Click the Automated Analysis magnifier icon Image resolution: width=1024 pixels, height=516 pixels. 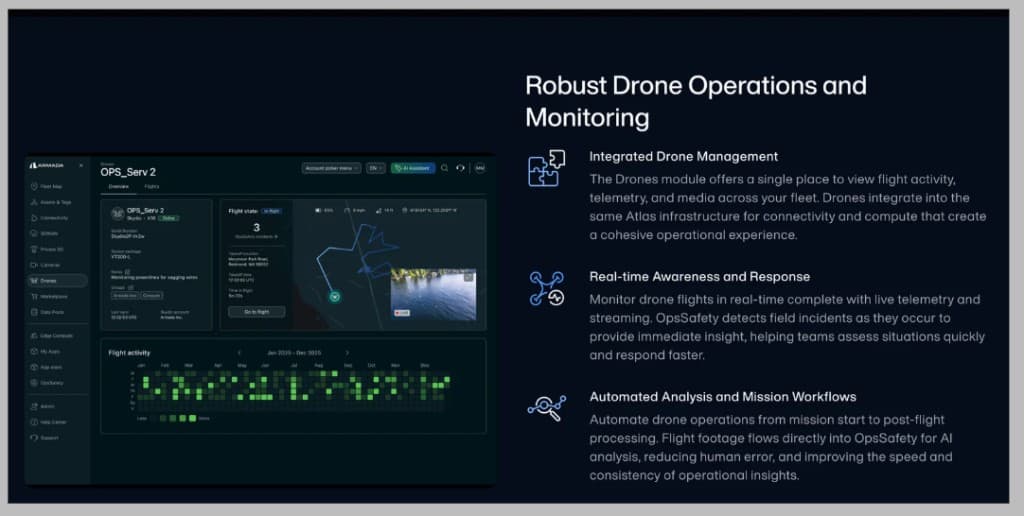(547, 408)
